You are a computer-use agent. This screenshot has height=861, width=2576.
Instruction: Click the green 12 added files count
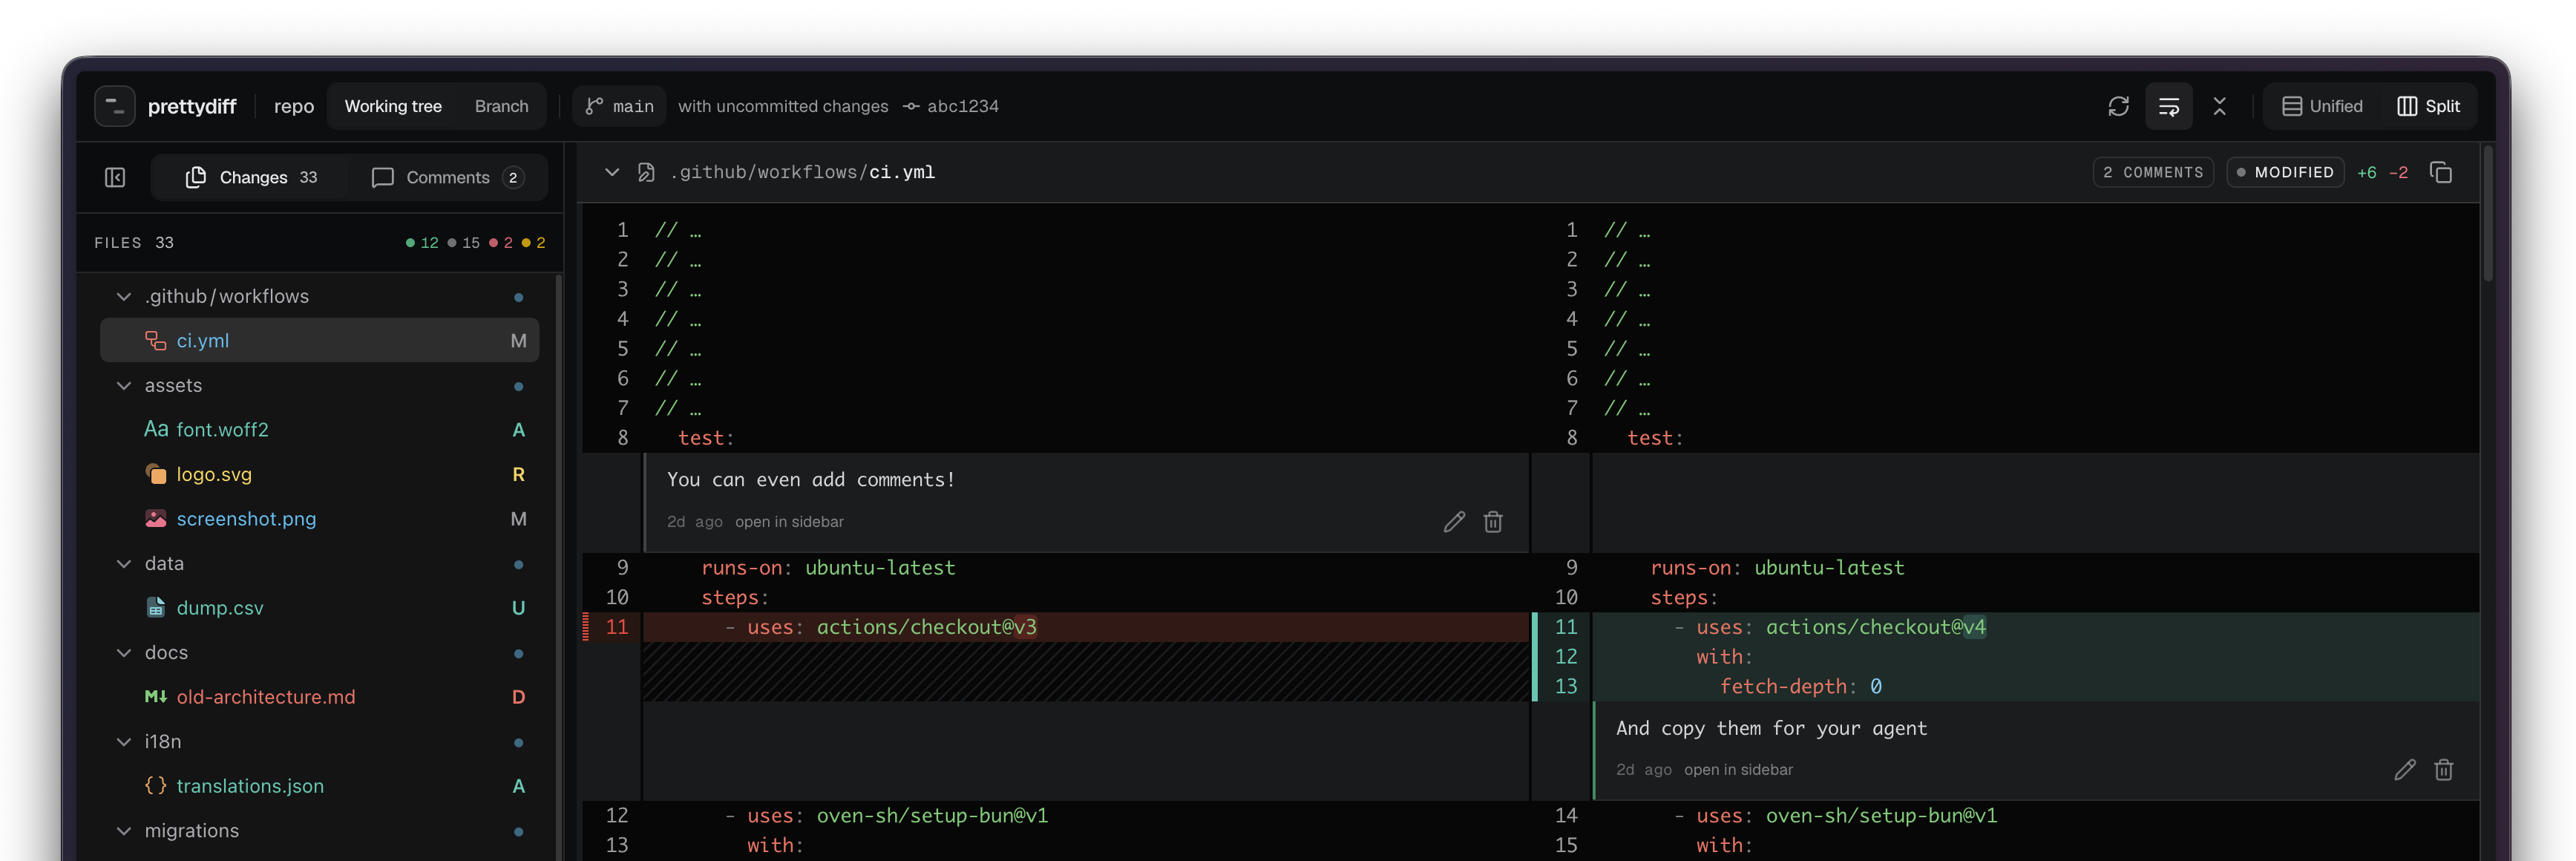[422, 242]
